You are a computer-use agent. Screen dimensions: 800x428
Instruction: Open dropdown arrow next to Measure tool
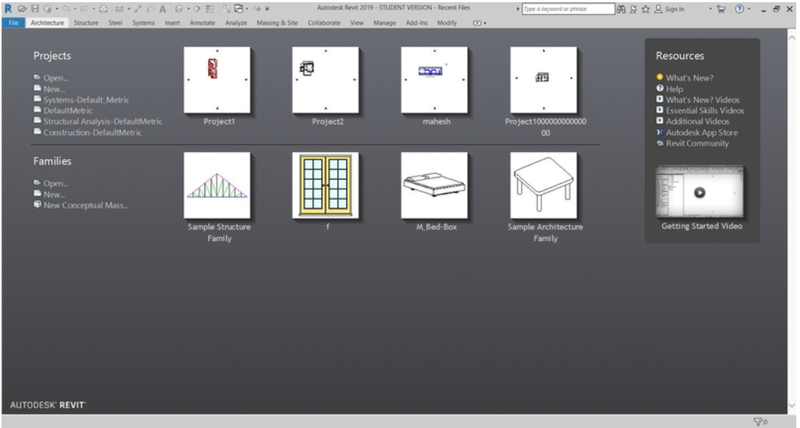129,9
